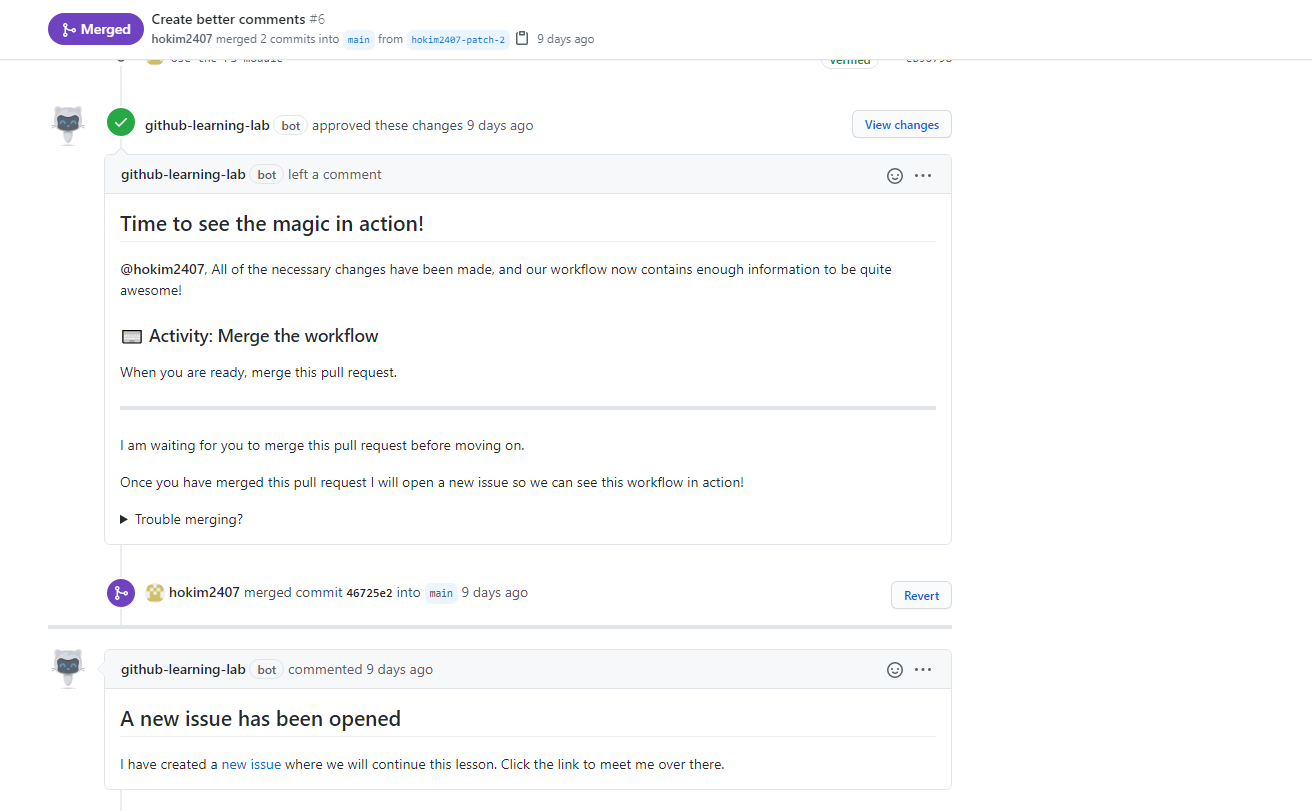Click the @hokim2407 mention in the comment

pyautogui.click(x=162, y=270)
